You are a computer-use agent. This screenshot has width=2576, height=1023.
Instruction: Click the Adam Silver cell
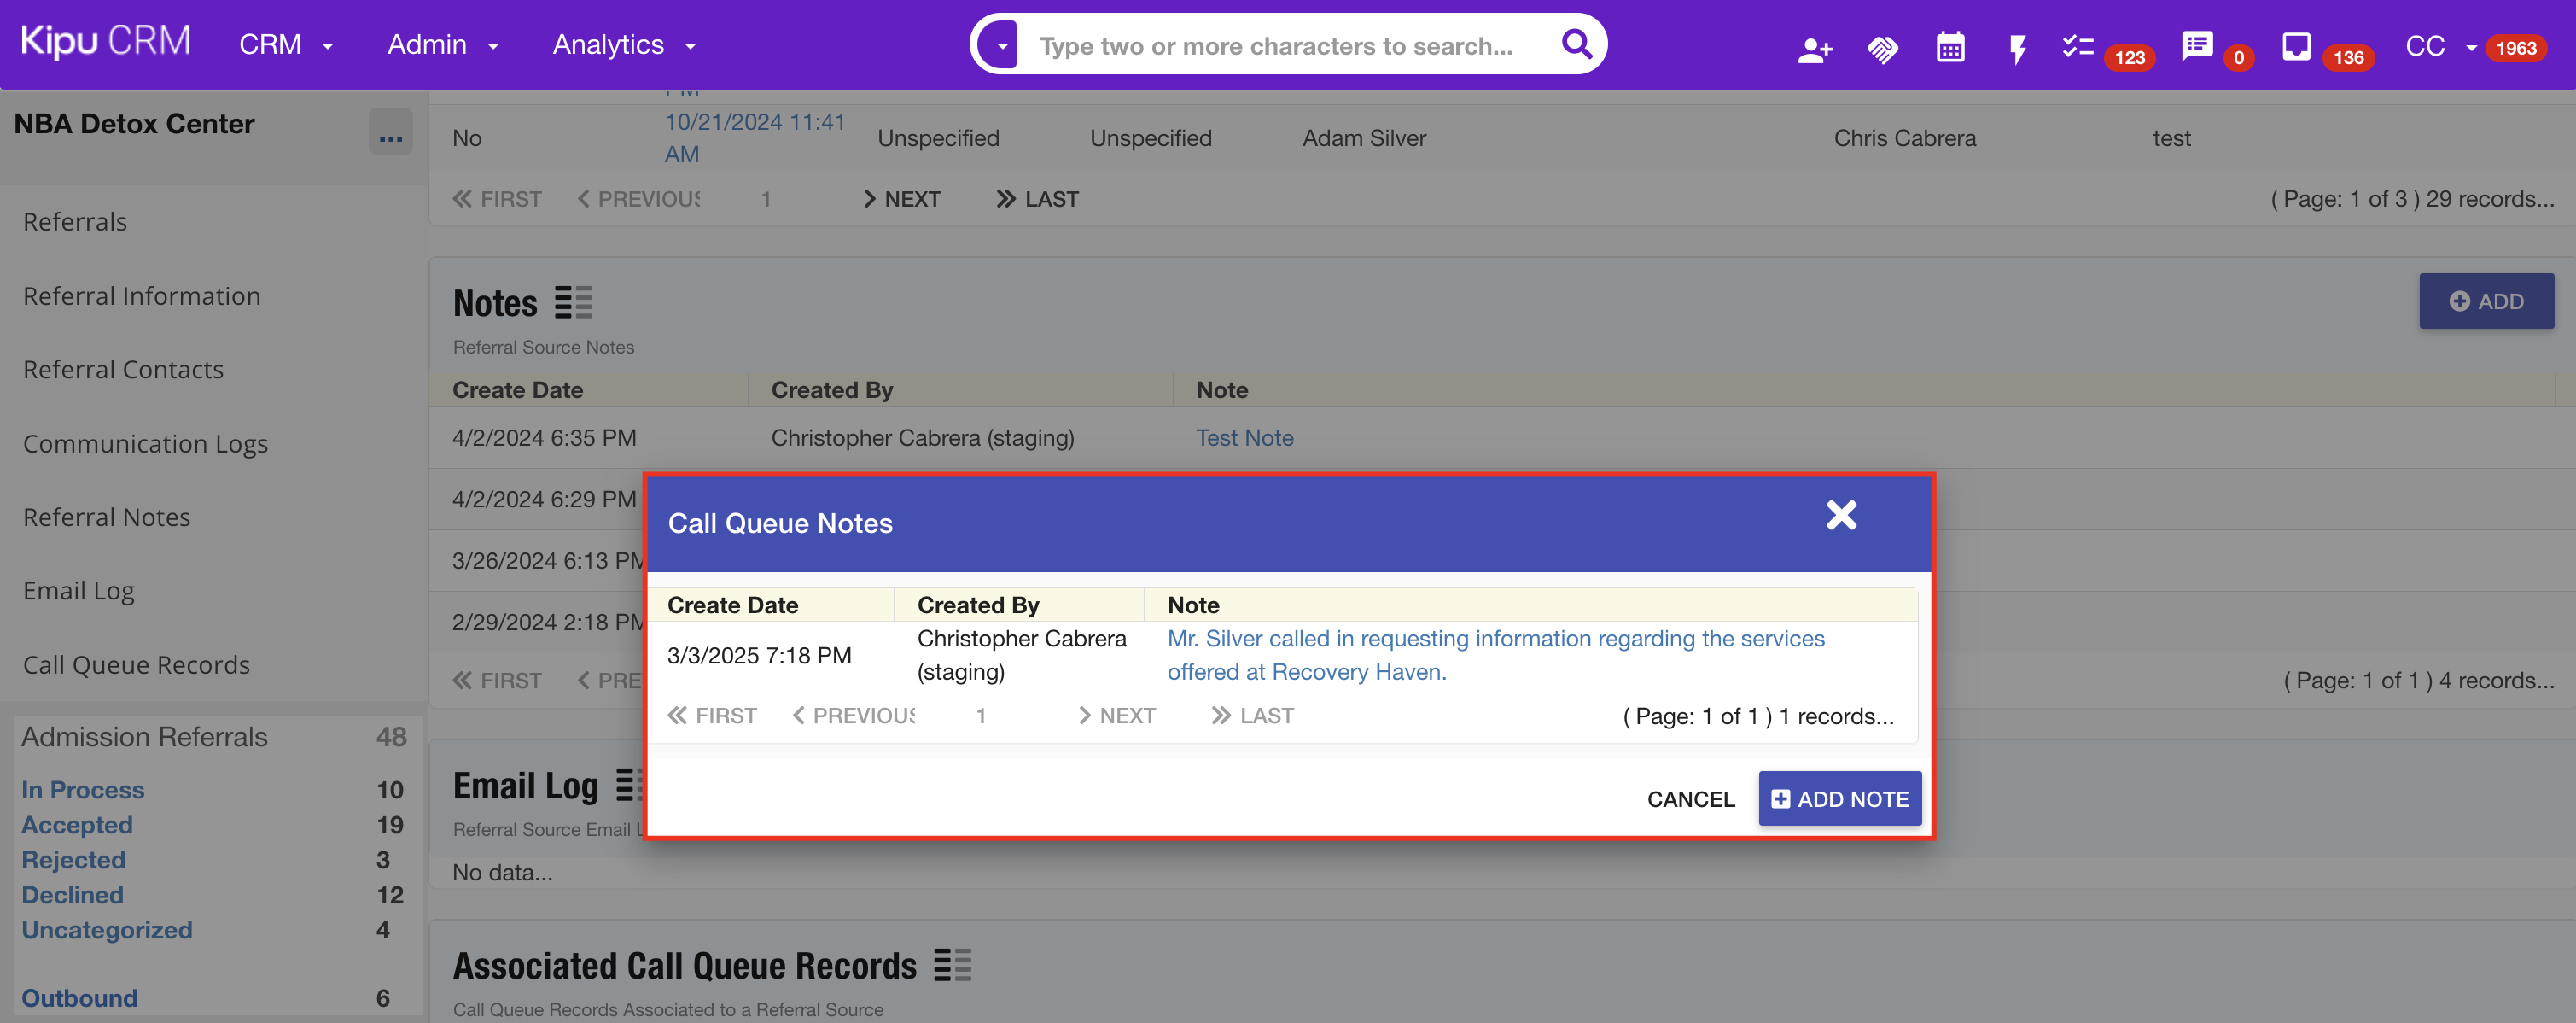point(1364,138)
